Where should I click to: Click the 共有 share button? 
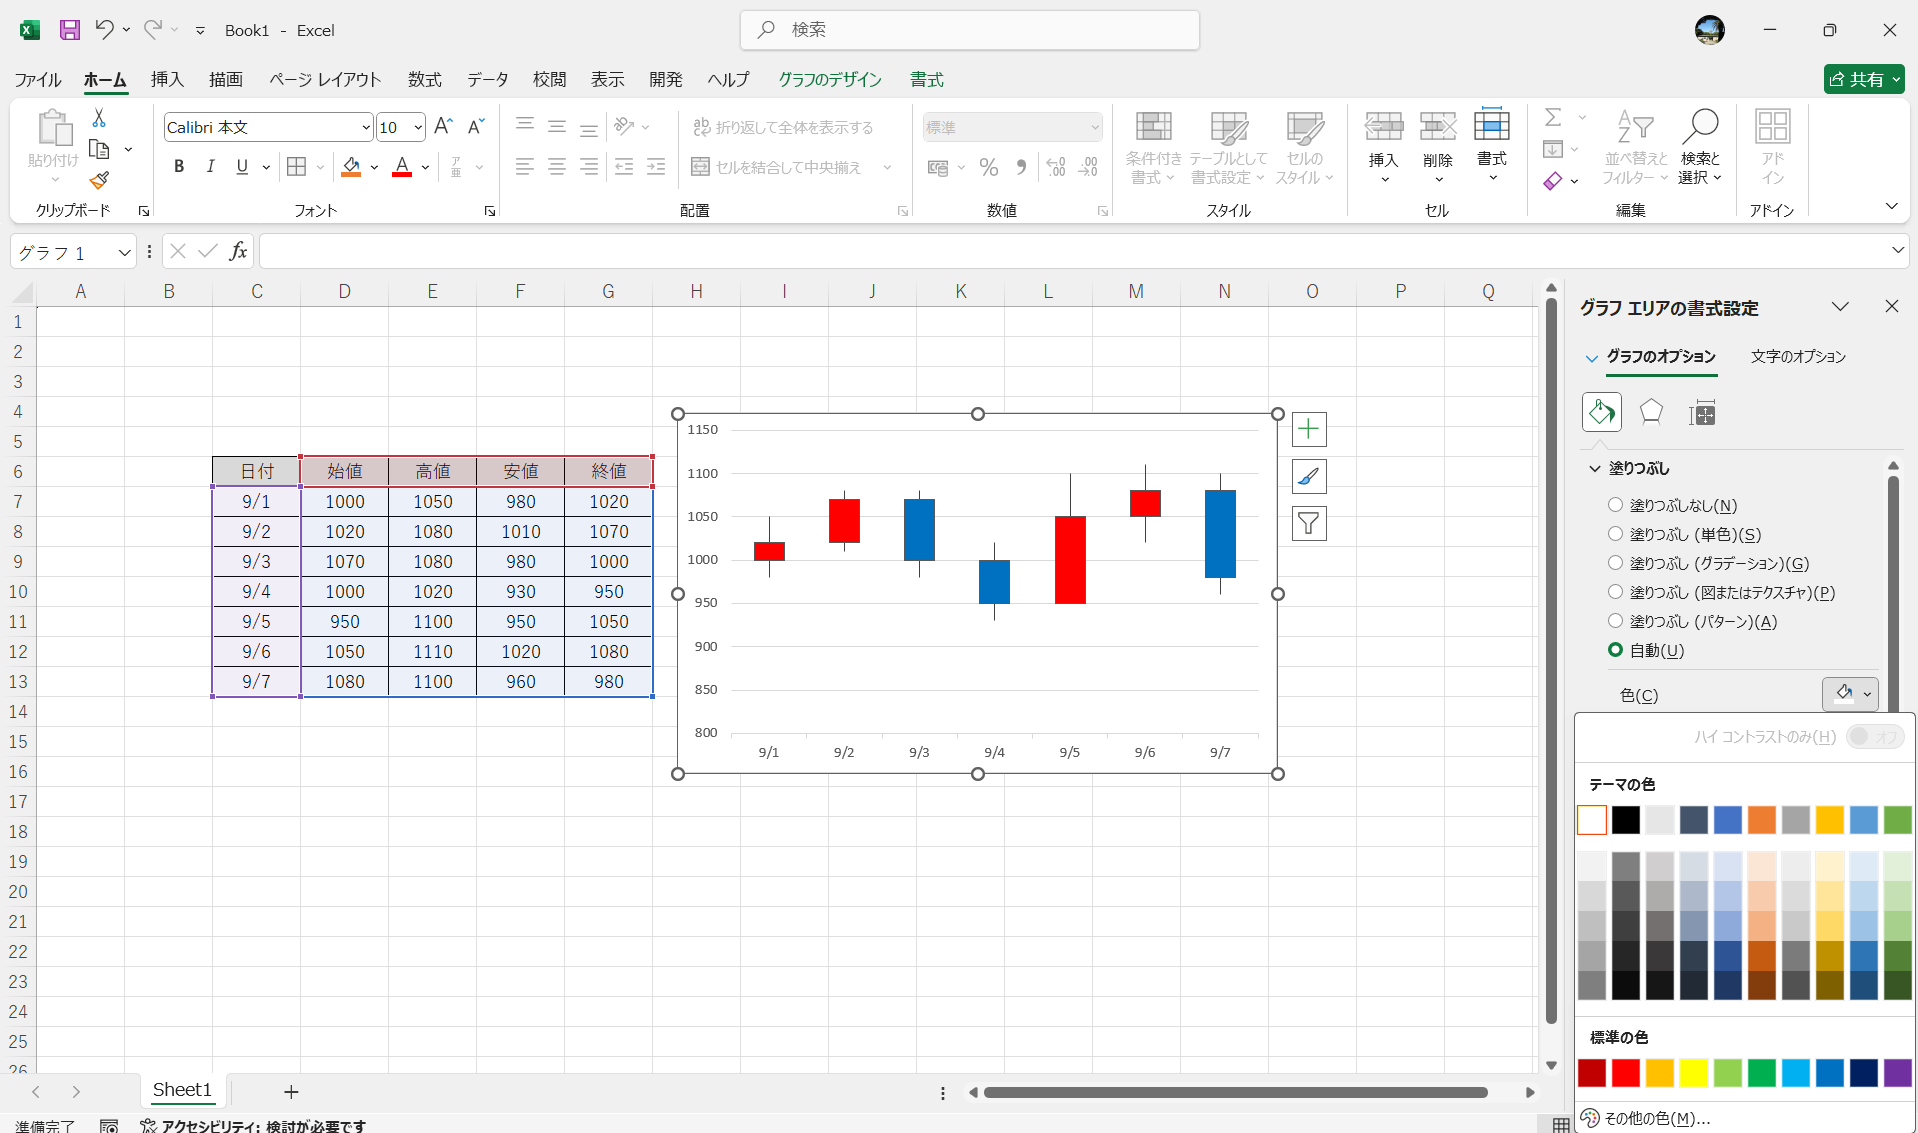tap(1863, 79)
